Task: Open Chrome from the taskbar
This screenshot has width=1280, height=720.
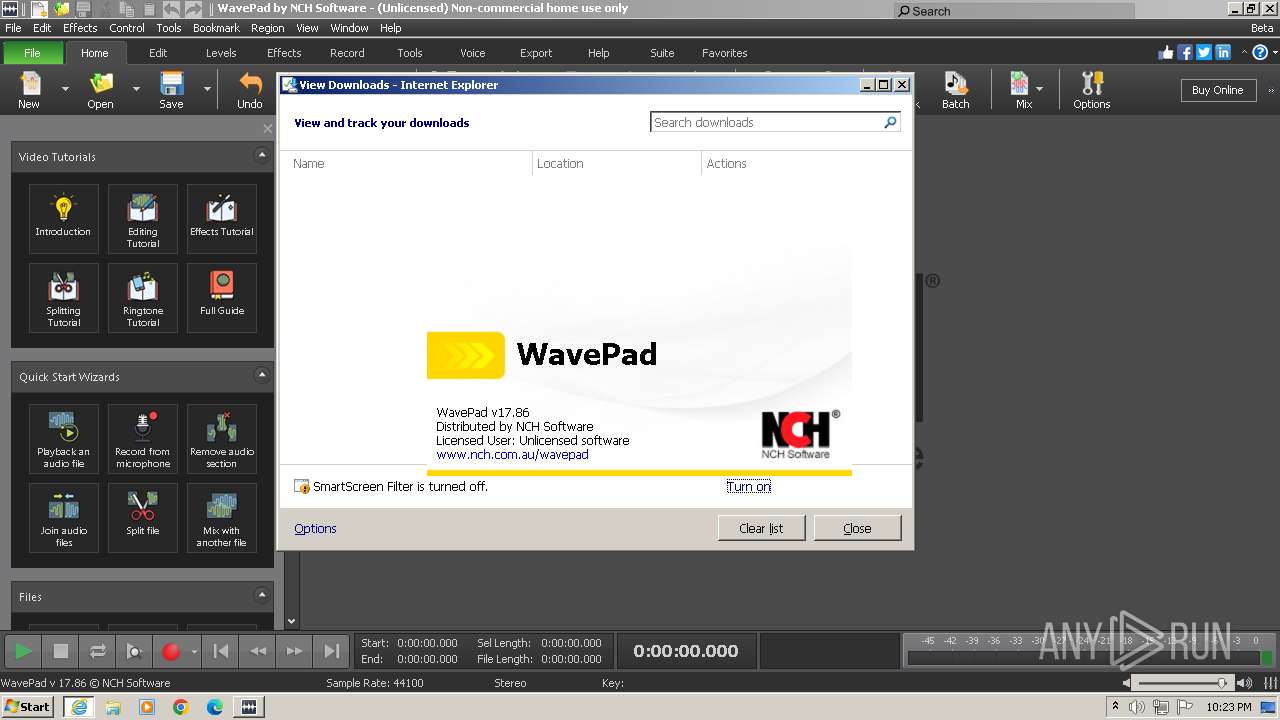Action: 180,706
